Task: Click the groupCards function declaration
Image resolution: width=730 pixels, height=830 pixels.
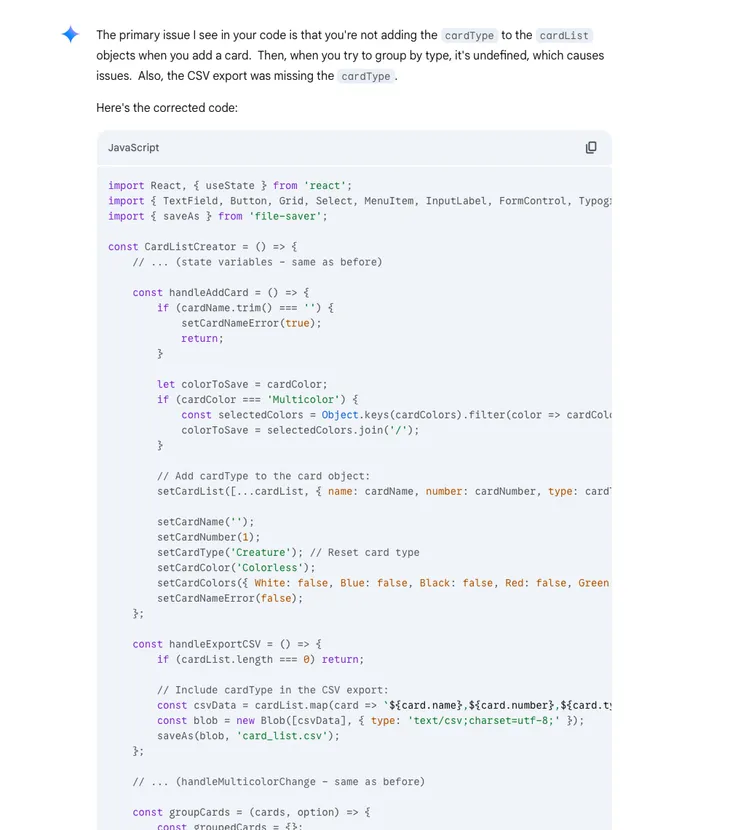Action: click(x=198, y=812)
